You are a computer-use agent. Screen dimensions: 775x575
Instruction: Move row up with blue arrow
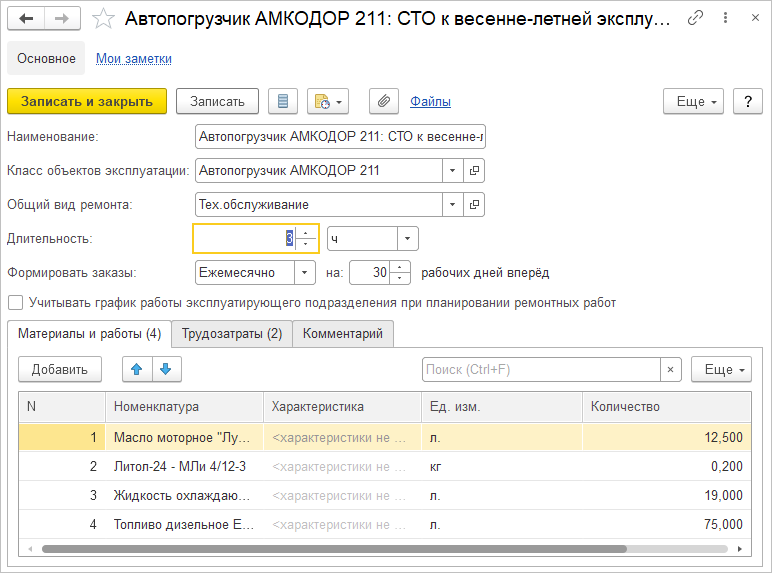click(x=137, y=369)
